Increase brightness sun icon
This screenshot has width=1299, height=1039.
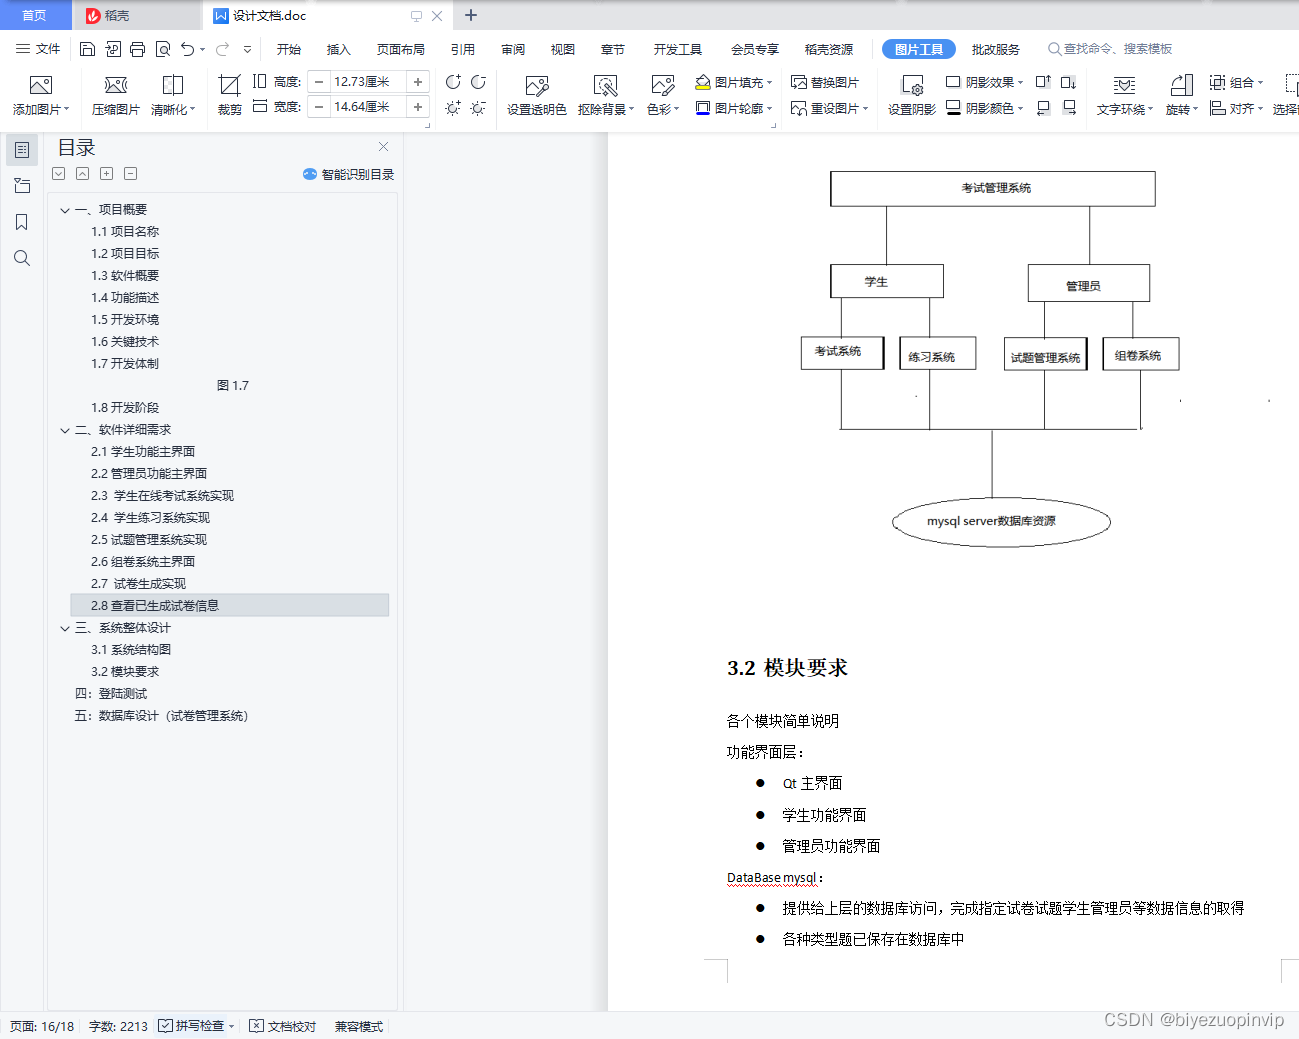point(453,107)
